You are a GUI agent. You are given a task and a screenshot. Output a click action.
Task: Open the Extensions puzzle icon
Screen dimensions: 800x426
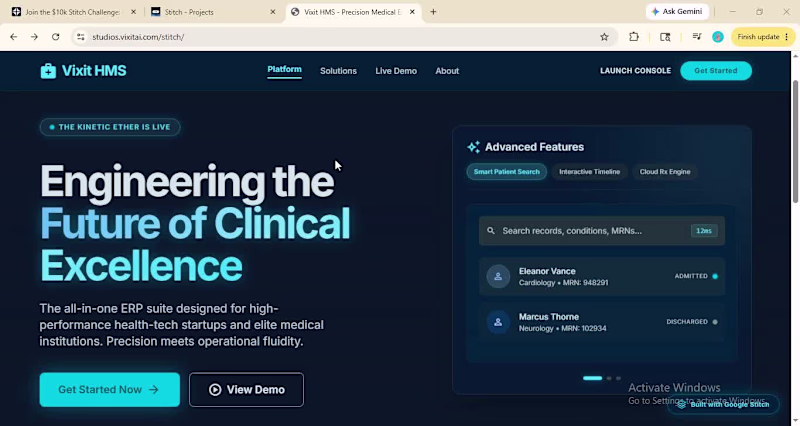point(634,37)
